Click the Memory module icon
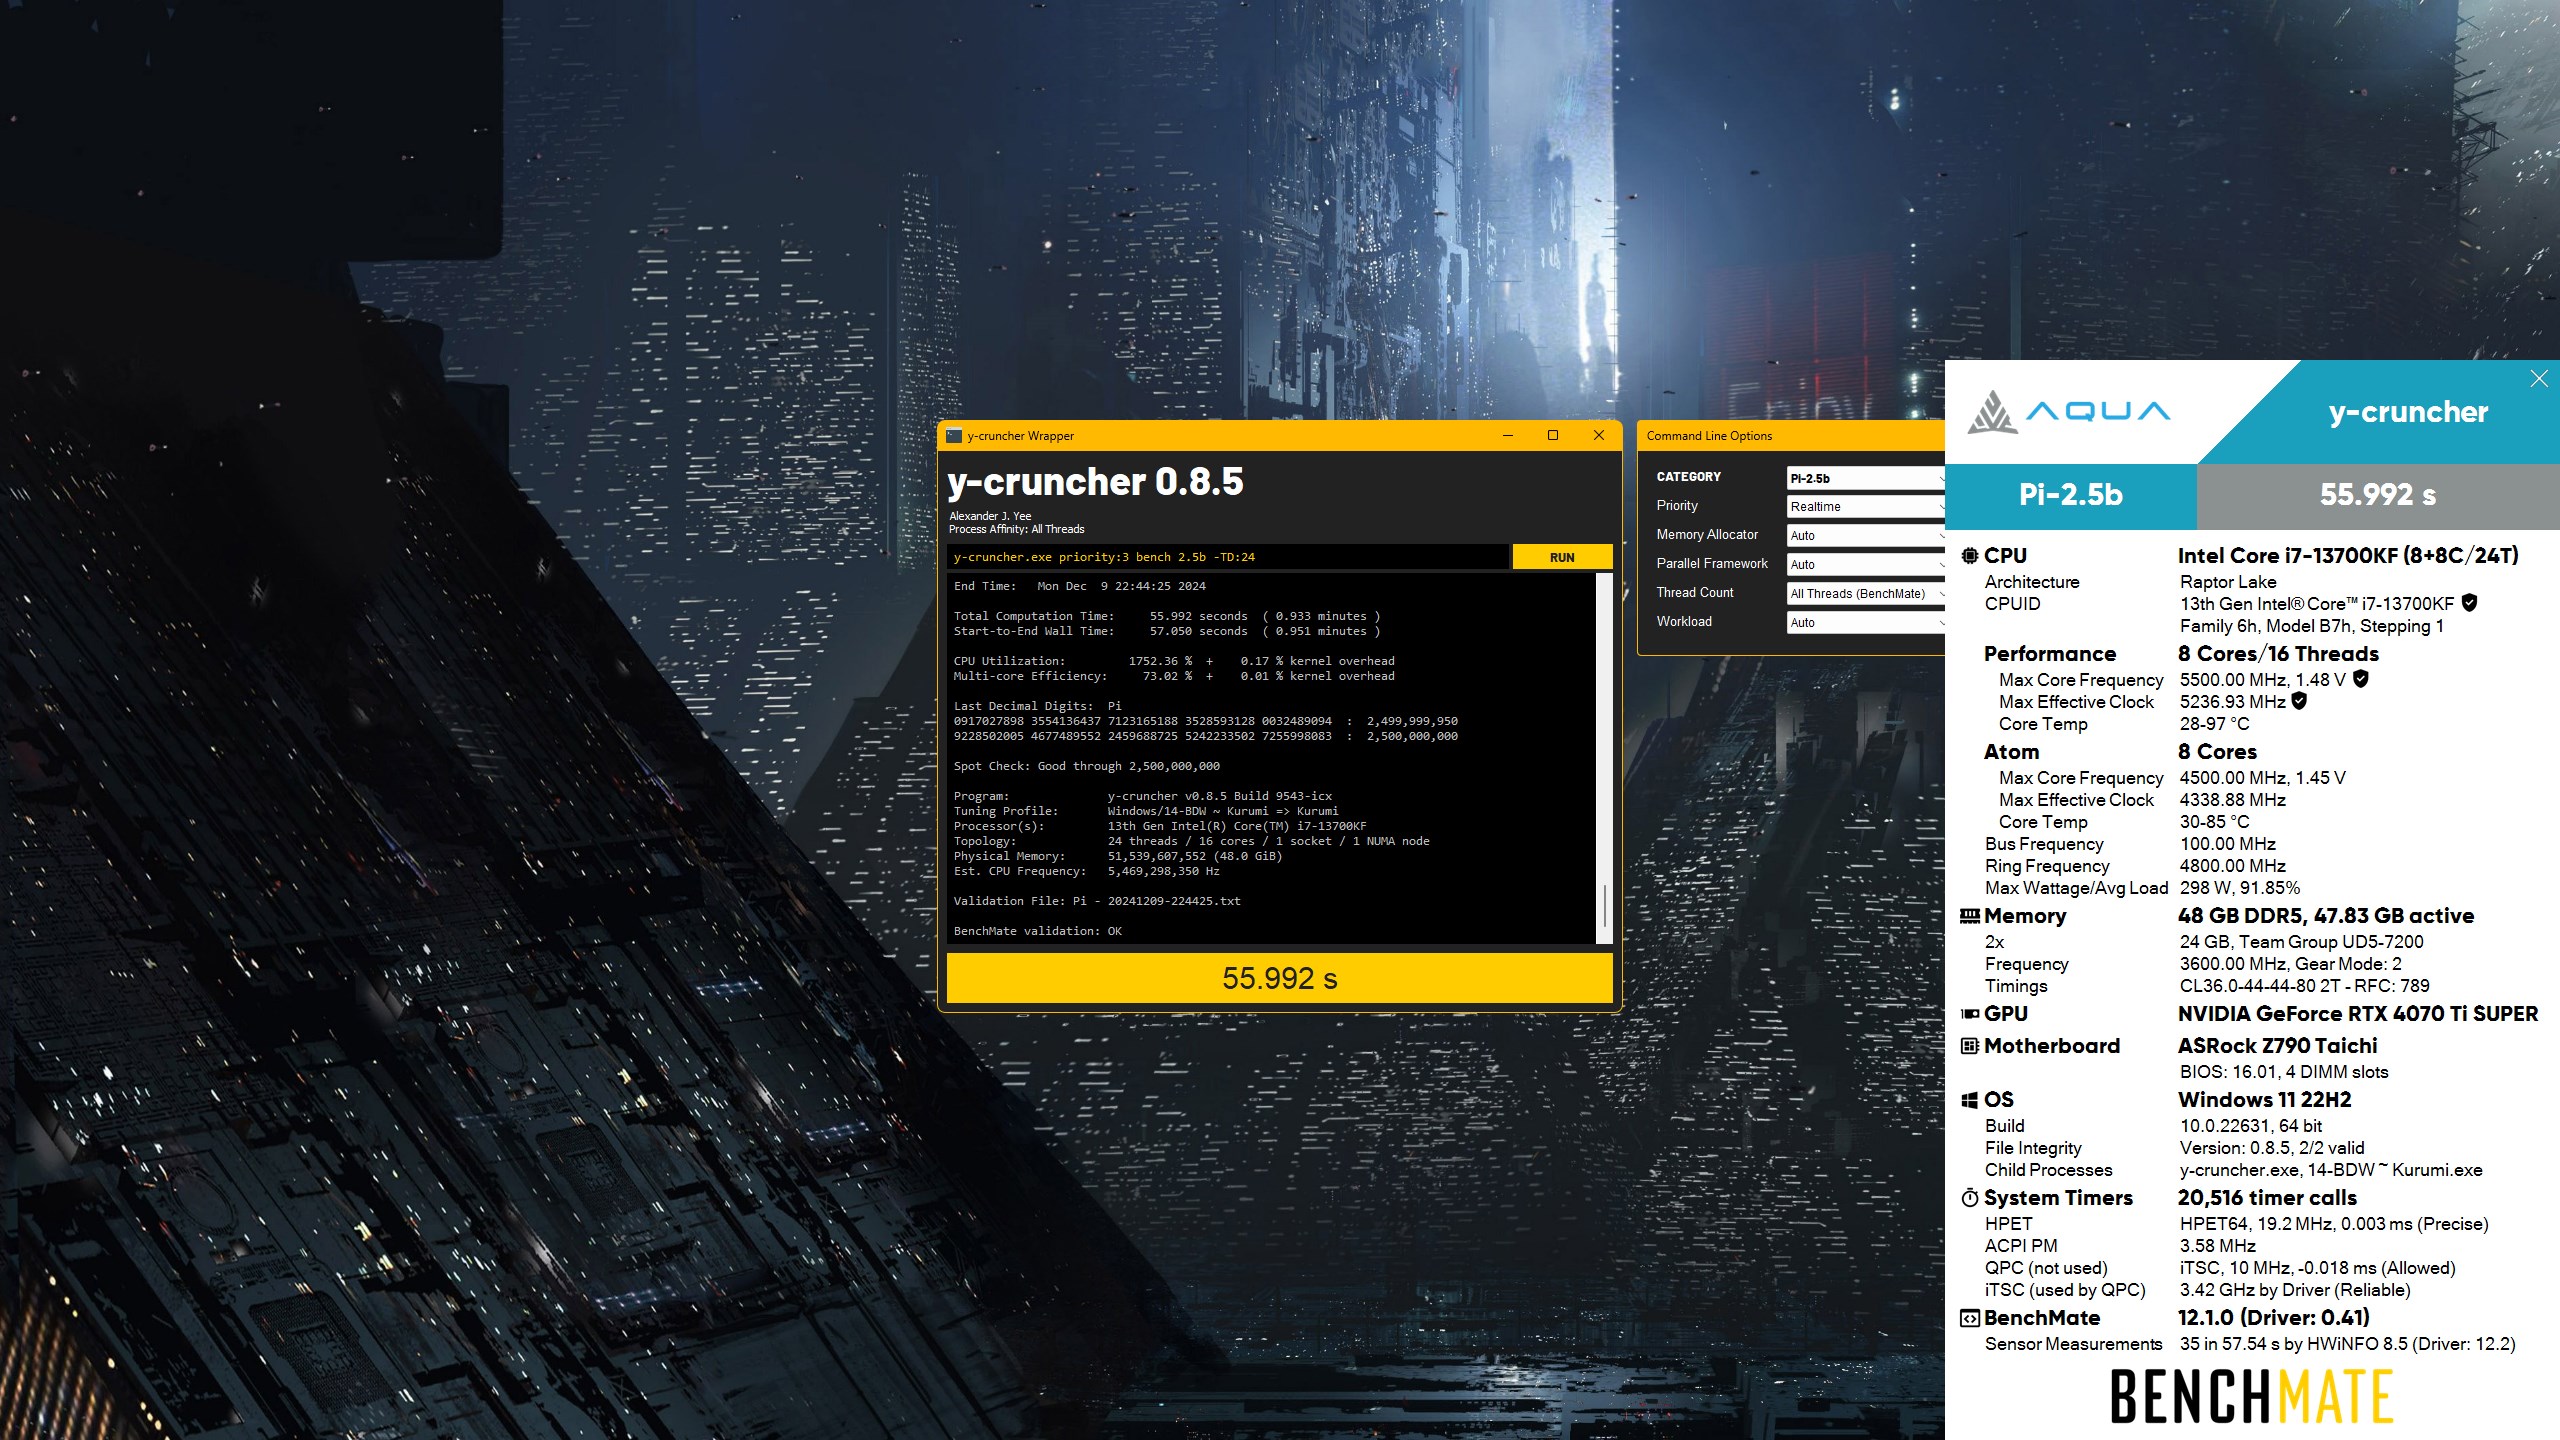Screen dimensions: 2560x1440 pos(1970,916)
